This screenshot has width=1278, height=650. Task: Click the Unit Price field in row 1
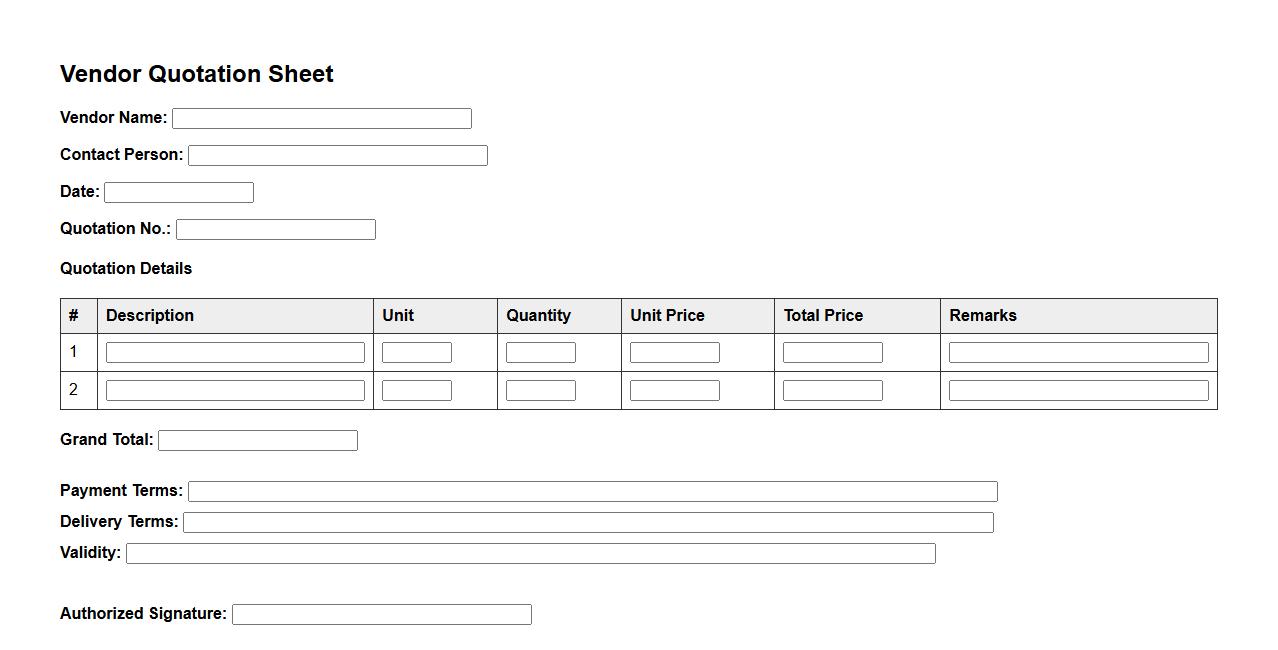coord(674,352)
